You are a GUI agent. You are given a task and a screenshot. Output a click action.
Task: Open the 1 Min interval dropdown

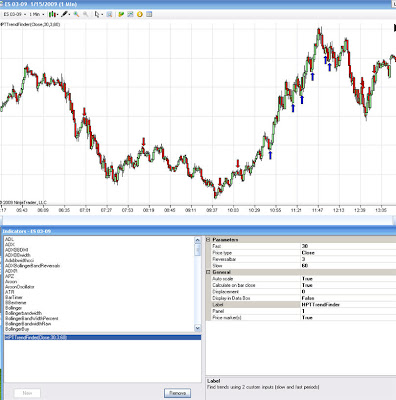pos(36,14)
